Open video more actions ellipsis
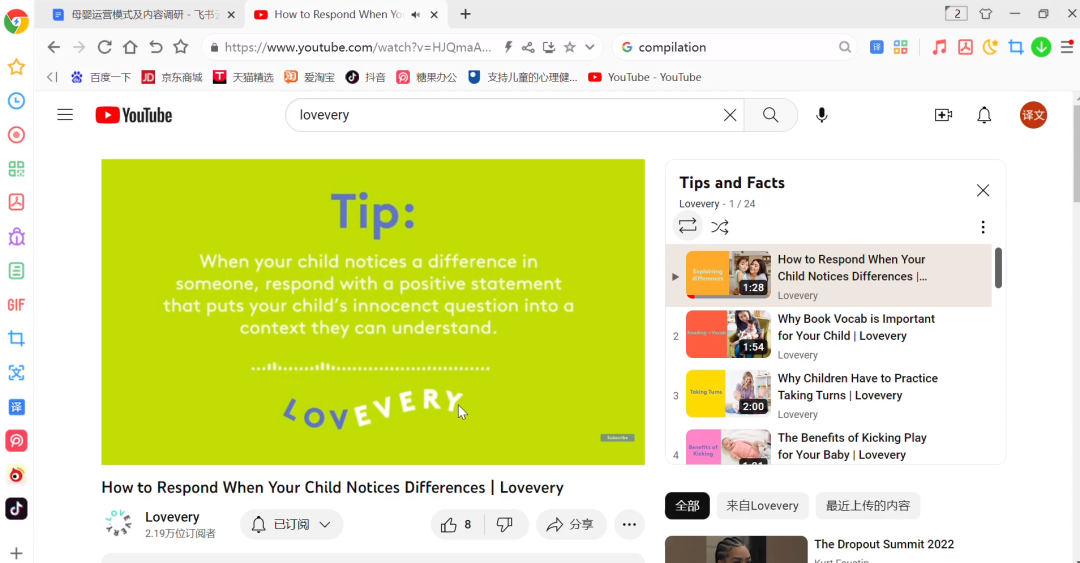Screen dimensions: 1080x563 point(629,524)
